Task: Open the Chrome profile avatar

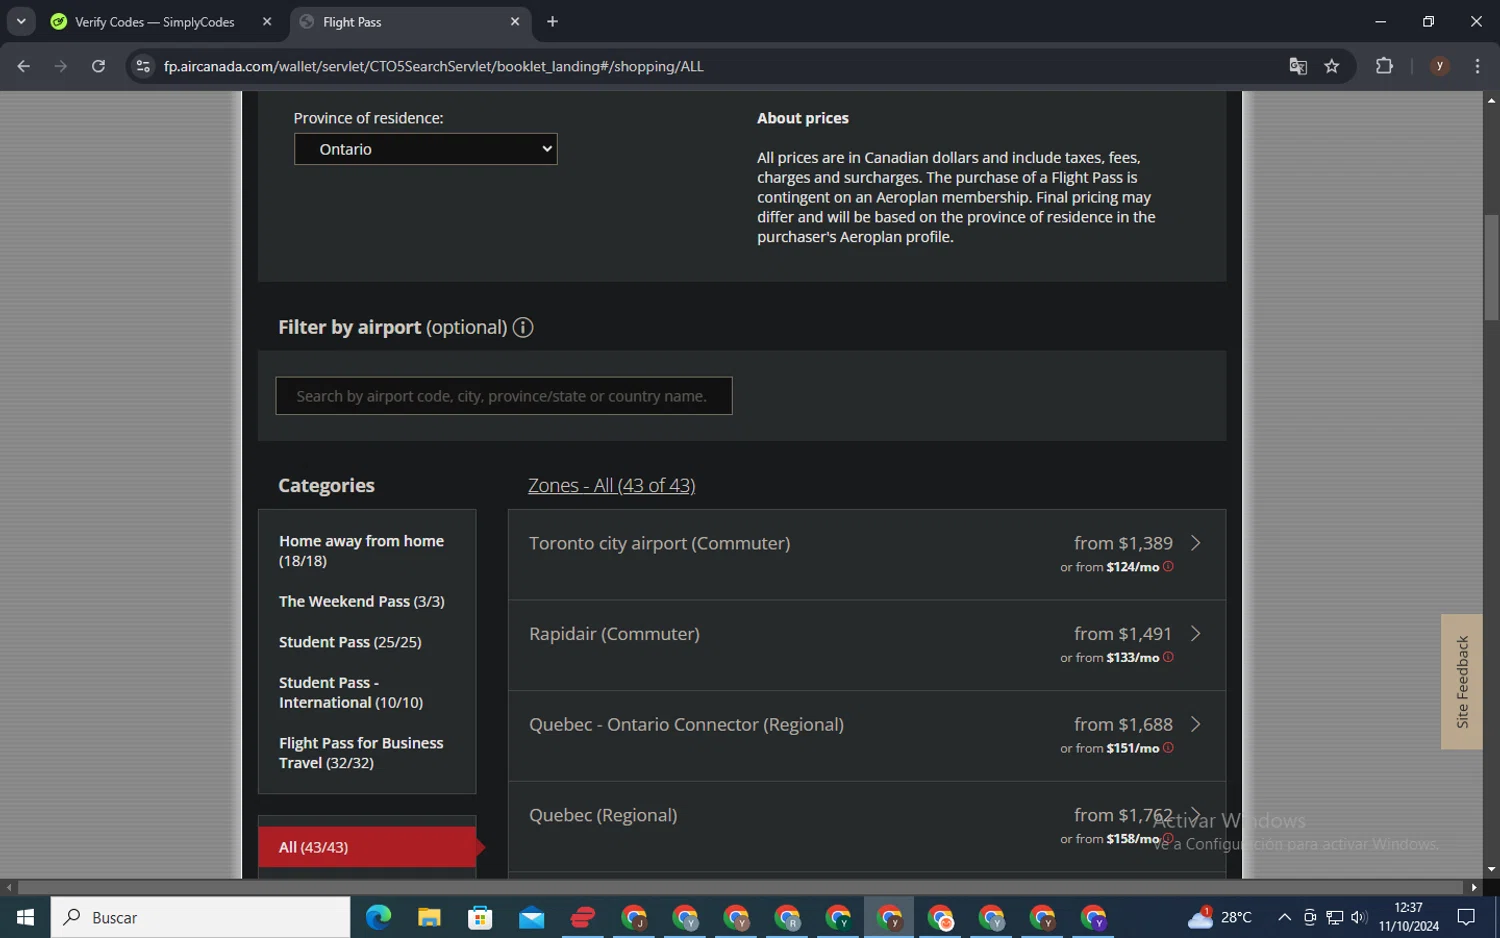Action: point(1440,66)
